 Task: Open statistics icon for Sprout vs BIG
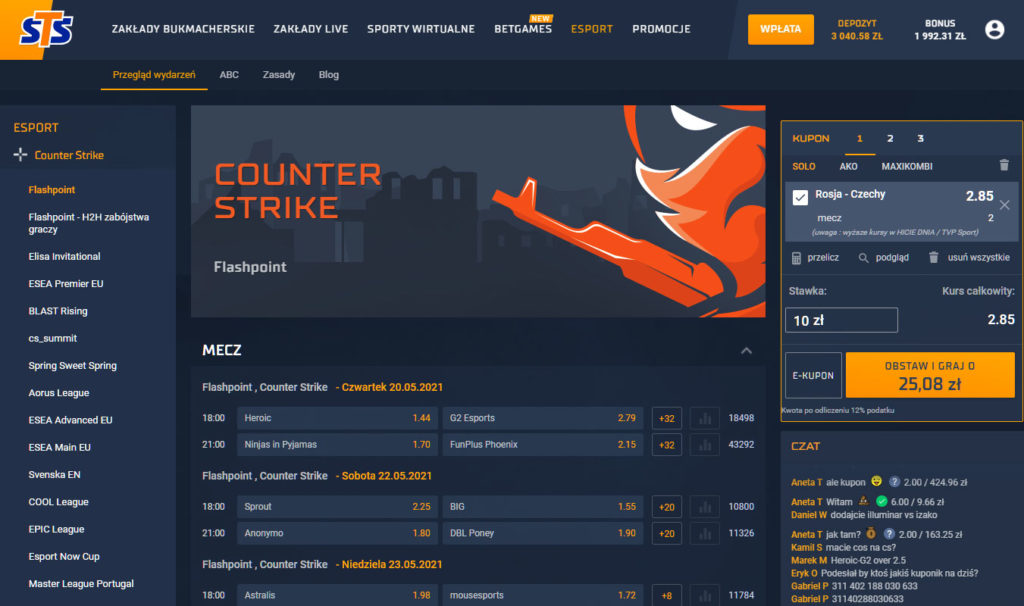(705, 507)
